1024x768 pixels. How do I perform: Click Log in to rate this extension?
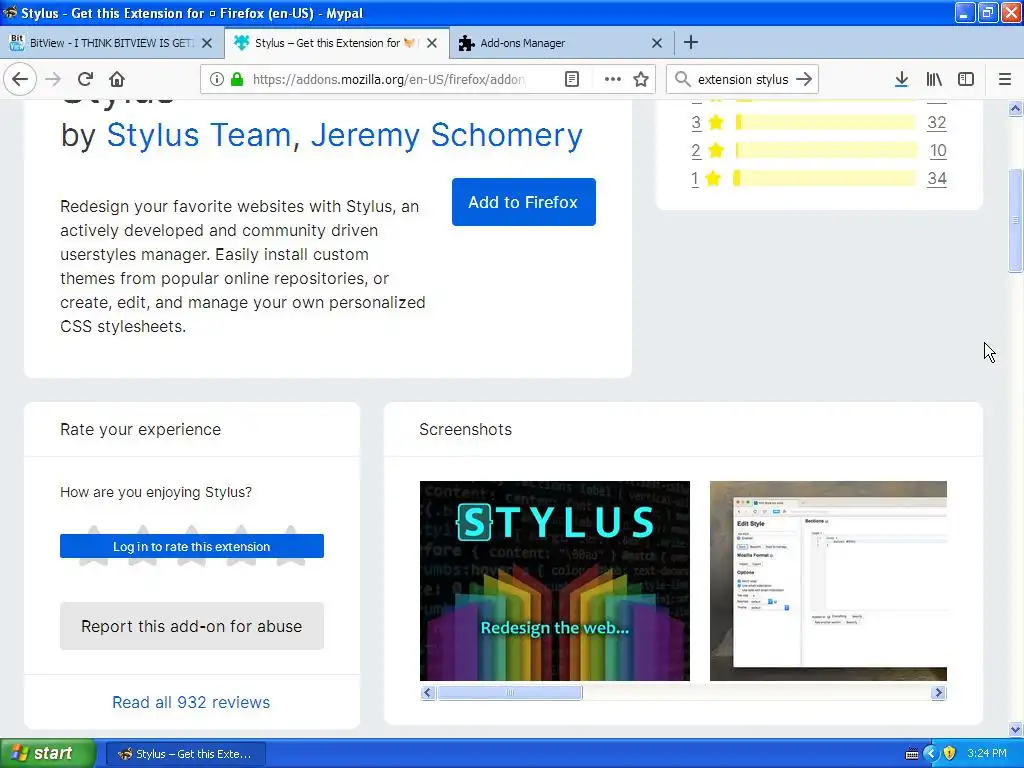pos(191,546)
